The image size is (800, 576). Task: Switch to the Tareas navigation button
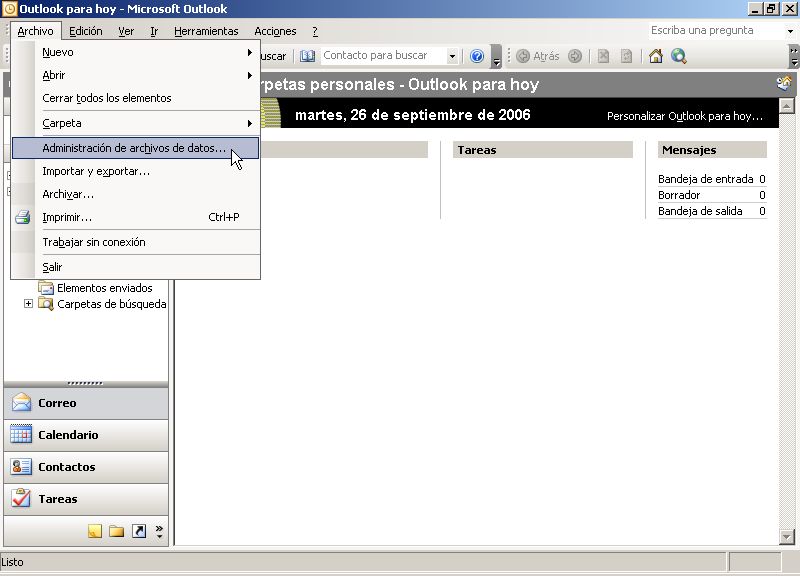click(x=86, y=499)
